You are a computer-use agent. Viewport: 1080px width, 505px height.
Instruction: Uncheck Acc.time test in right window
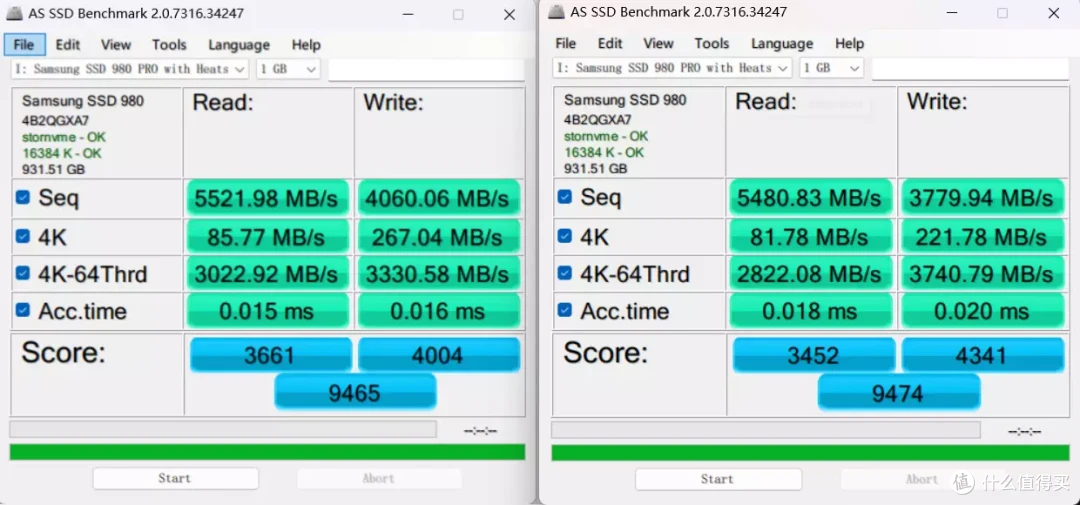565,310
